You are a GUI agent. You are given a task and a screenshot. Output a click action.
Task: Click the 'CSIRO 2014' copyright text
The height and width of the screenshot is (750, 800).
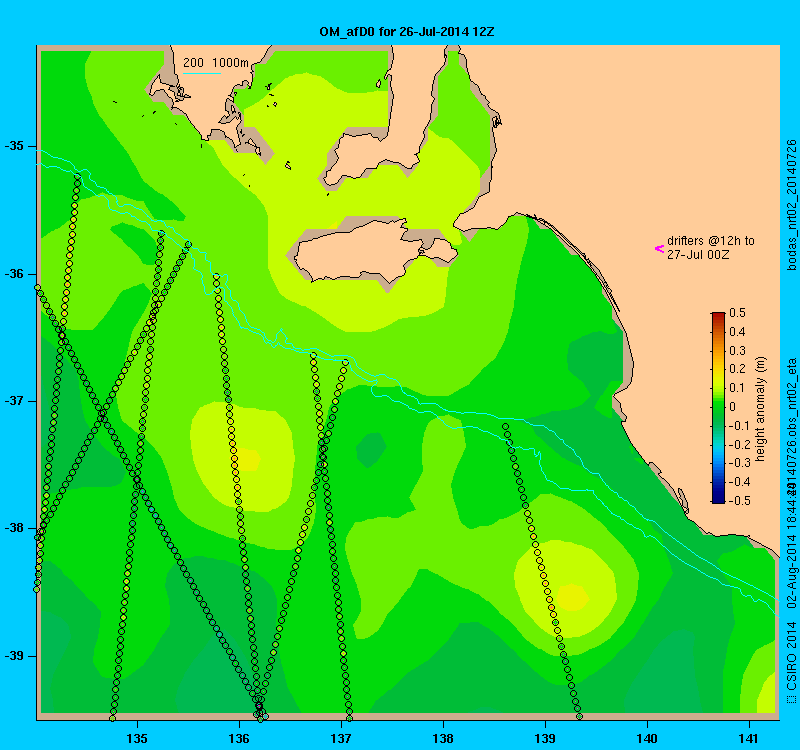tap(791, 656)
